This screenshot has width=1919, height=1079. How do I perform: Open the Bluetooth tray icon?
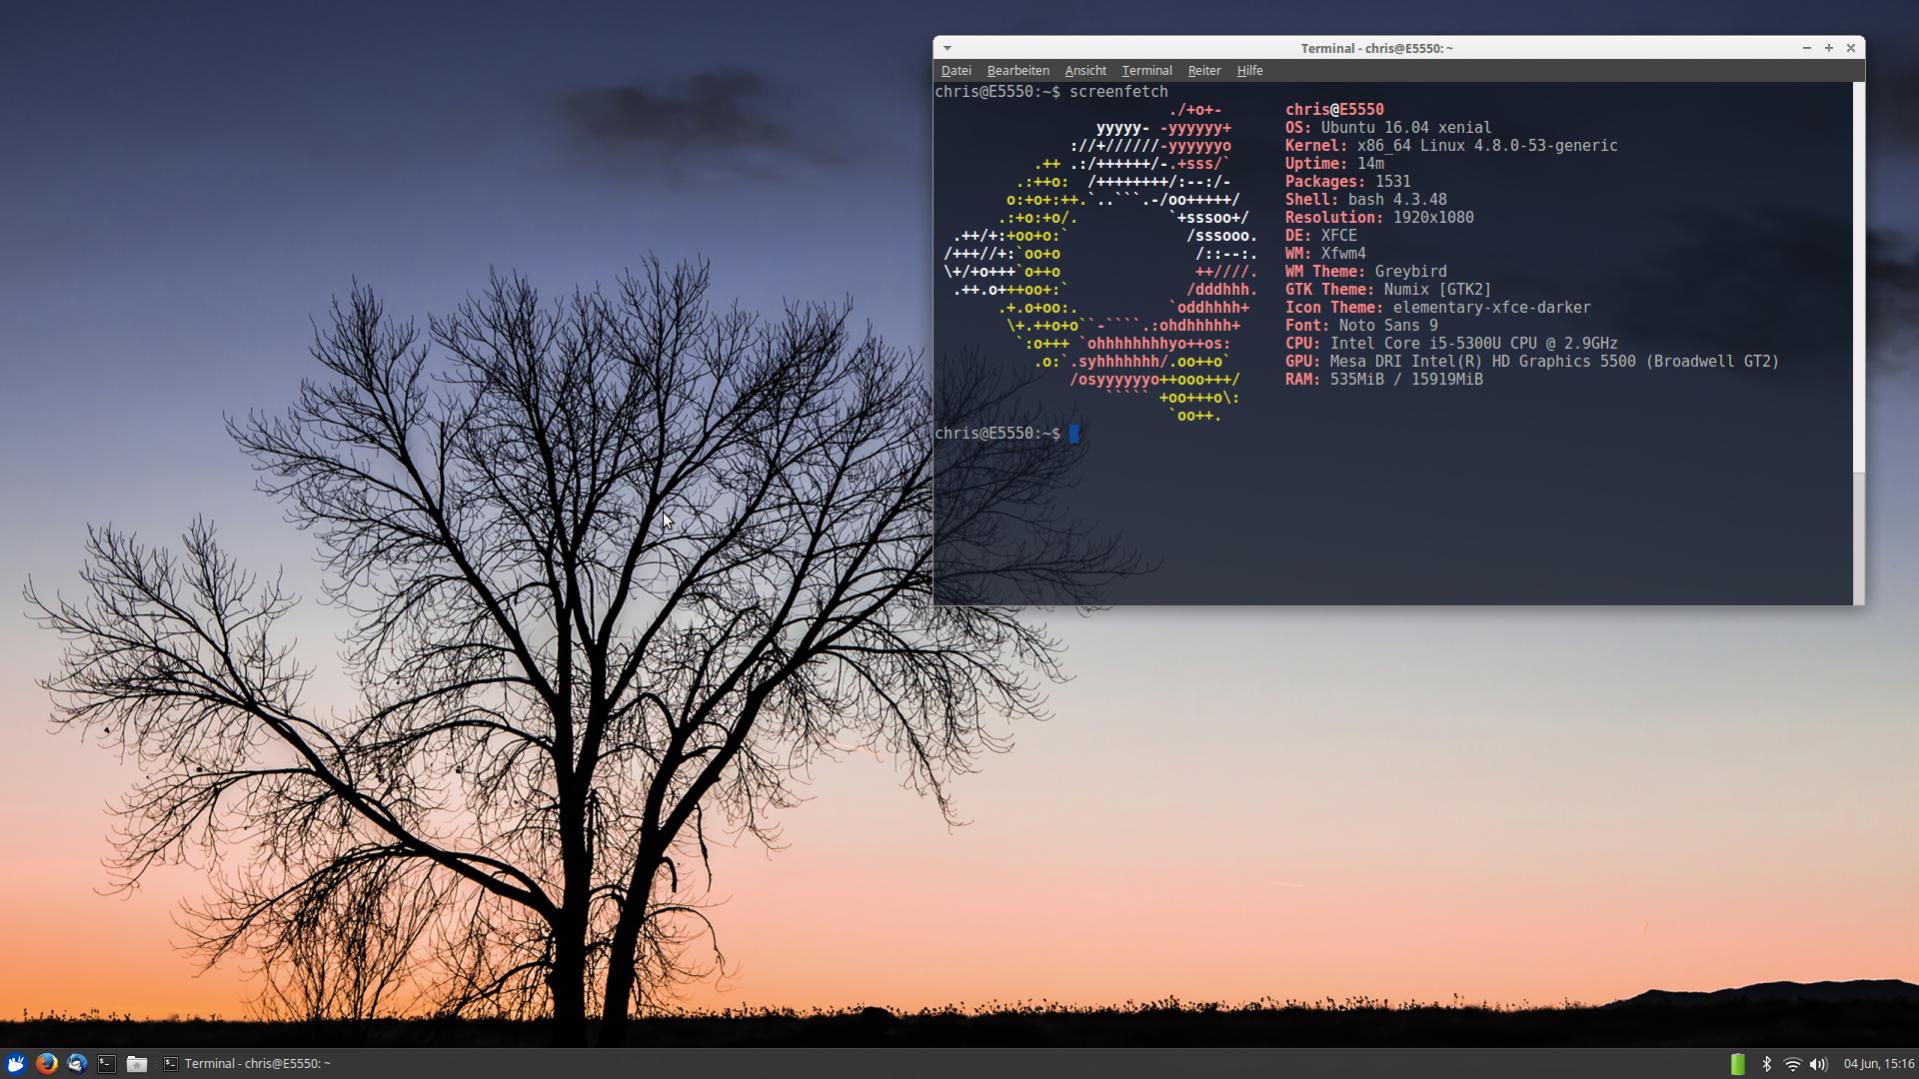coord(1766,1064)
